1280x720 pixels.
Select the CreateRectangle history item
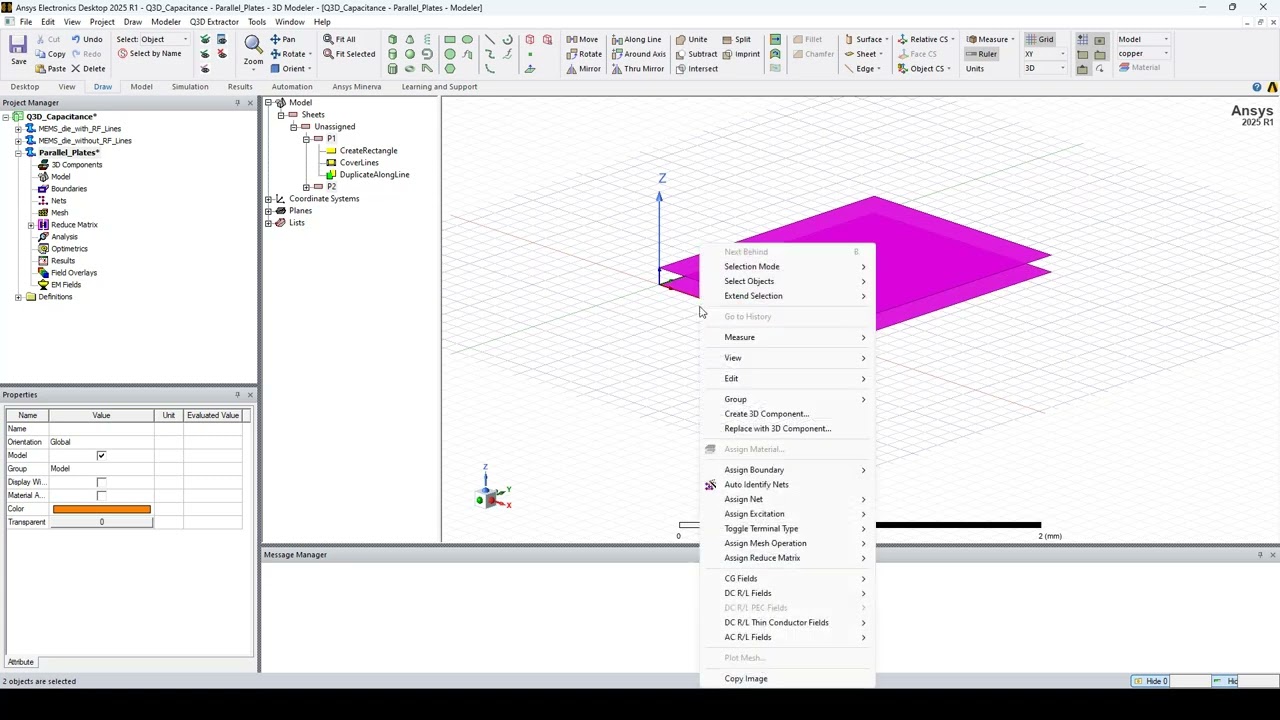pos(368,151)
